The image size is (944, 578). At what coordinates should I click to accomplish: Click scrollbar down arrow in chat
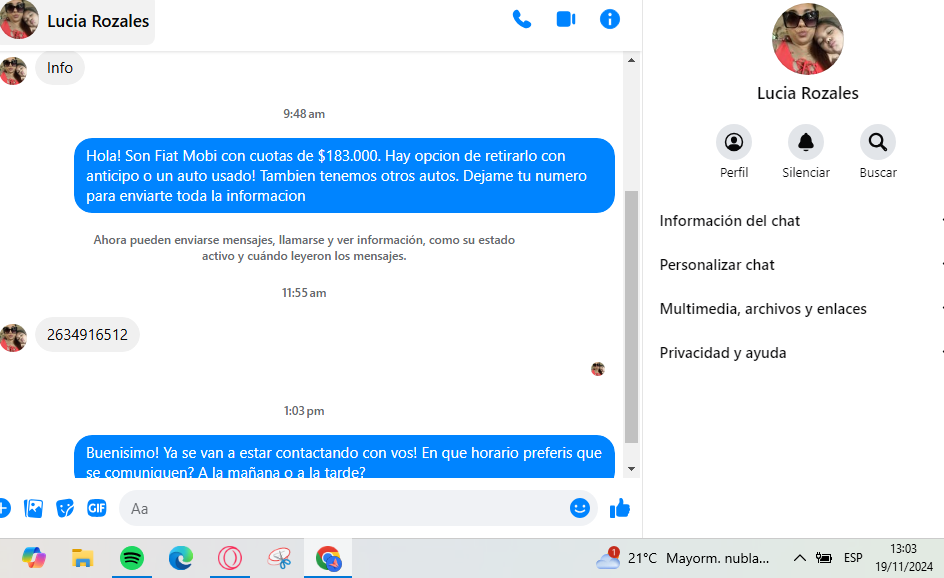[631, 469]
